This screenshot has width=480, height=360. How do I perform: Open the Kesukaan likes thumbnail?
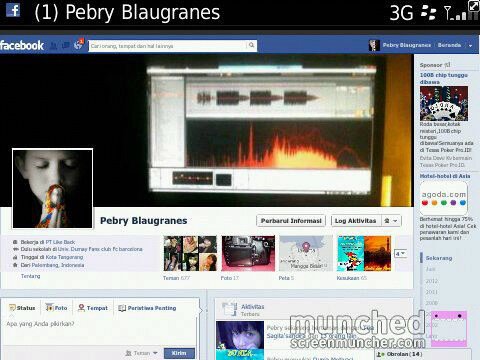point(364,253)
